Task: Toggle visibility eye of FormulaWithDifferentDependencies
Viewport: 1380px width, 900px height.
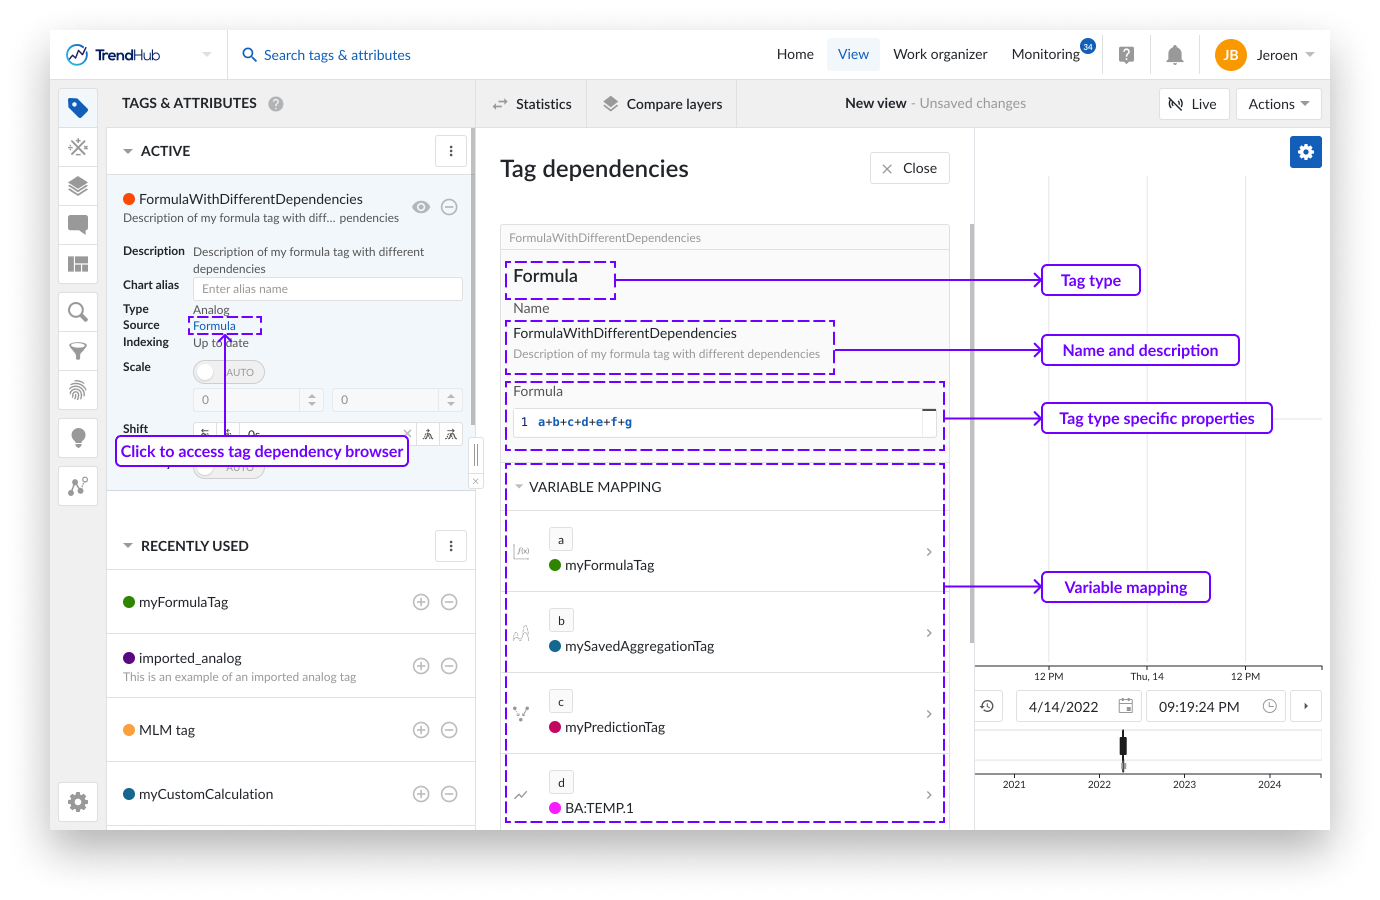Action: [421, 207]
